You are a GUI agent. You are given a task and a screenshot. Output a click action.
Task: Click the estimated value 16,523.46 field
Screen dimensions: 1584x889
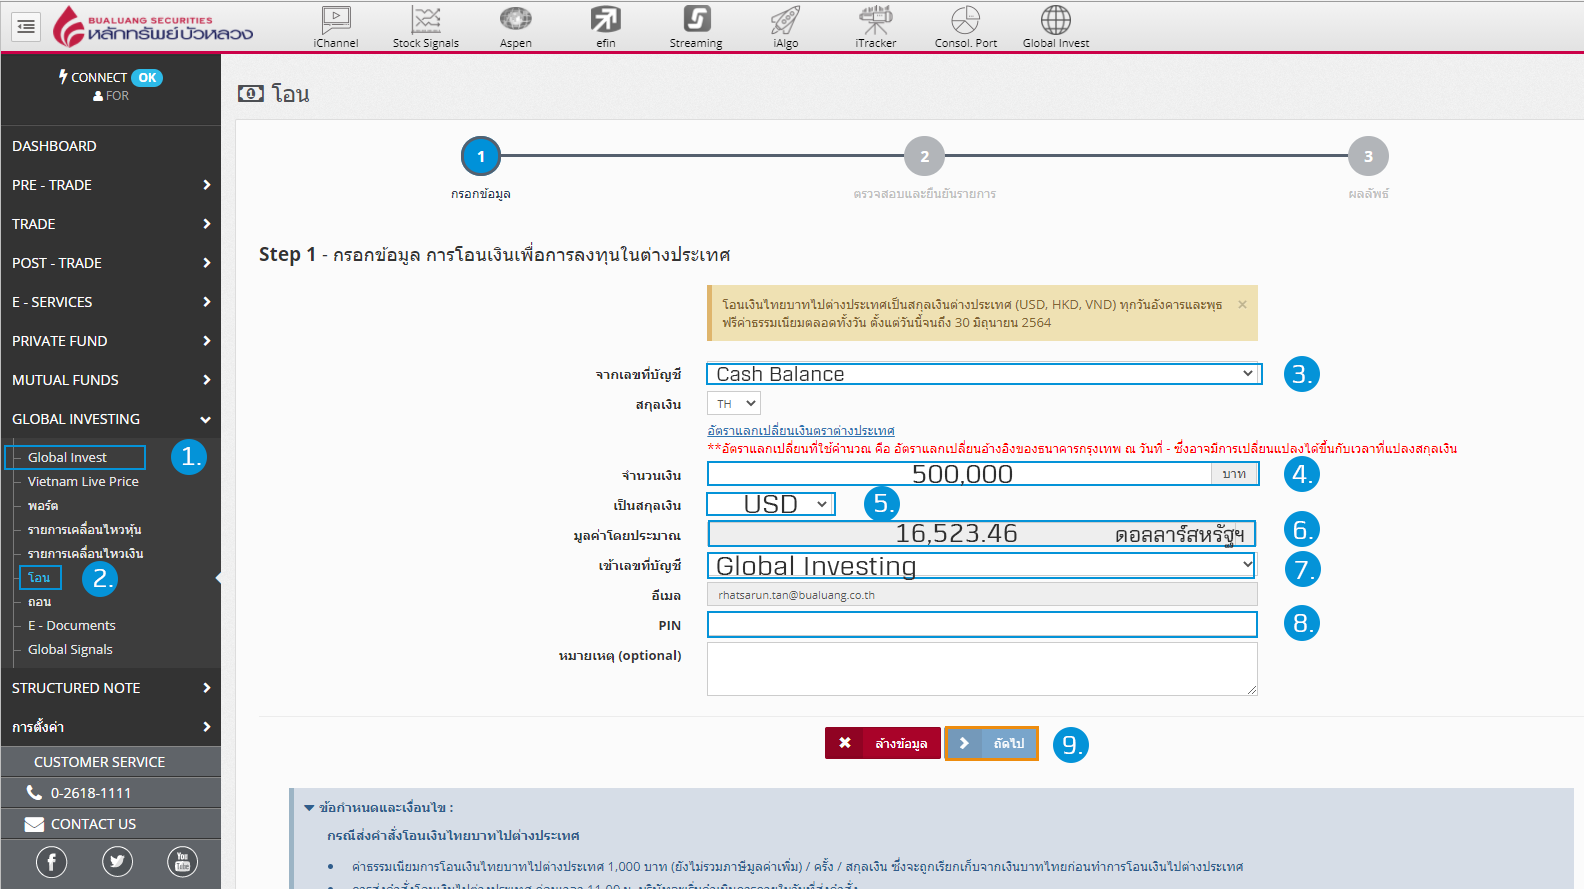982,533
